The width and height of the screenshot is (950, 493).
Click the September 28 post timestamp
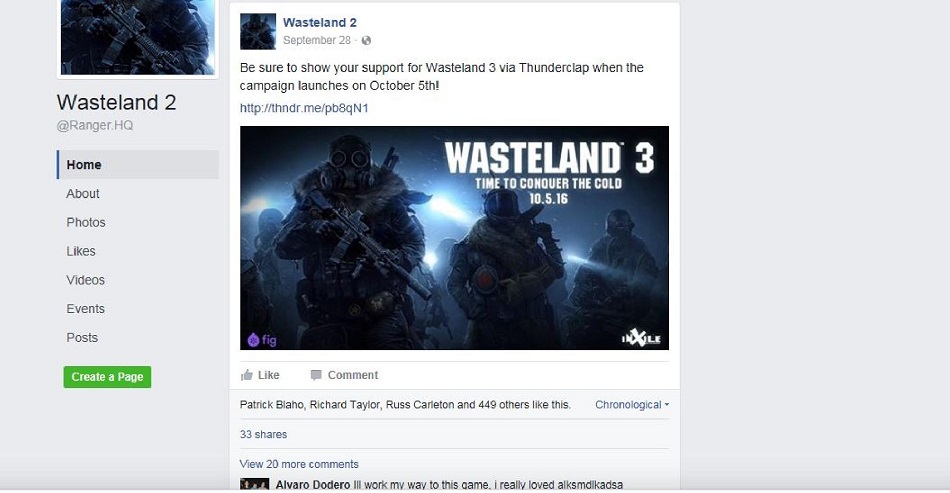pyautogui.click(x=317, y=41)
